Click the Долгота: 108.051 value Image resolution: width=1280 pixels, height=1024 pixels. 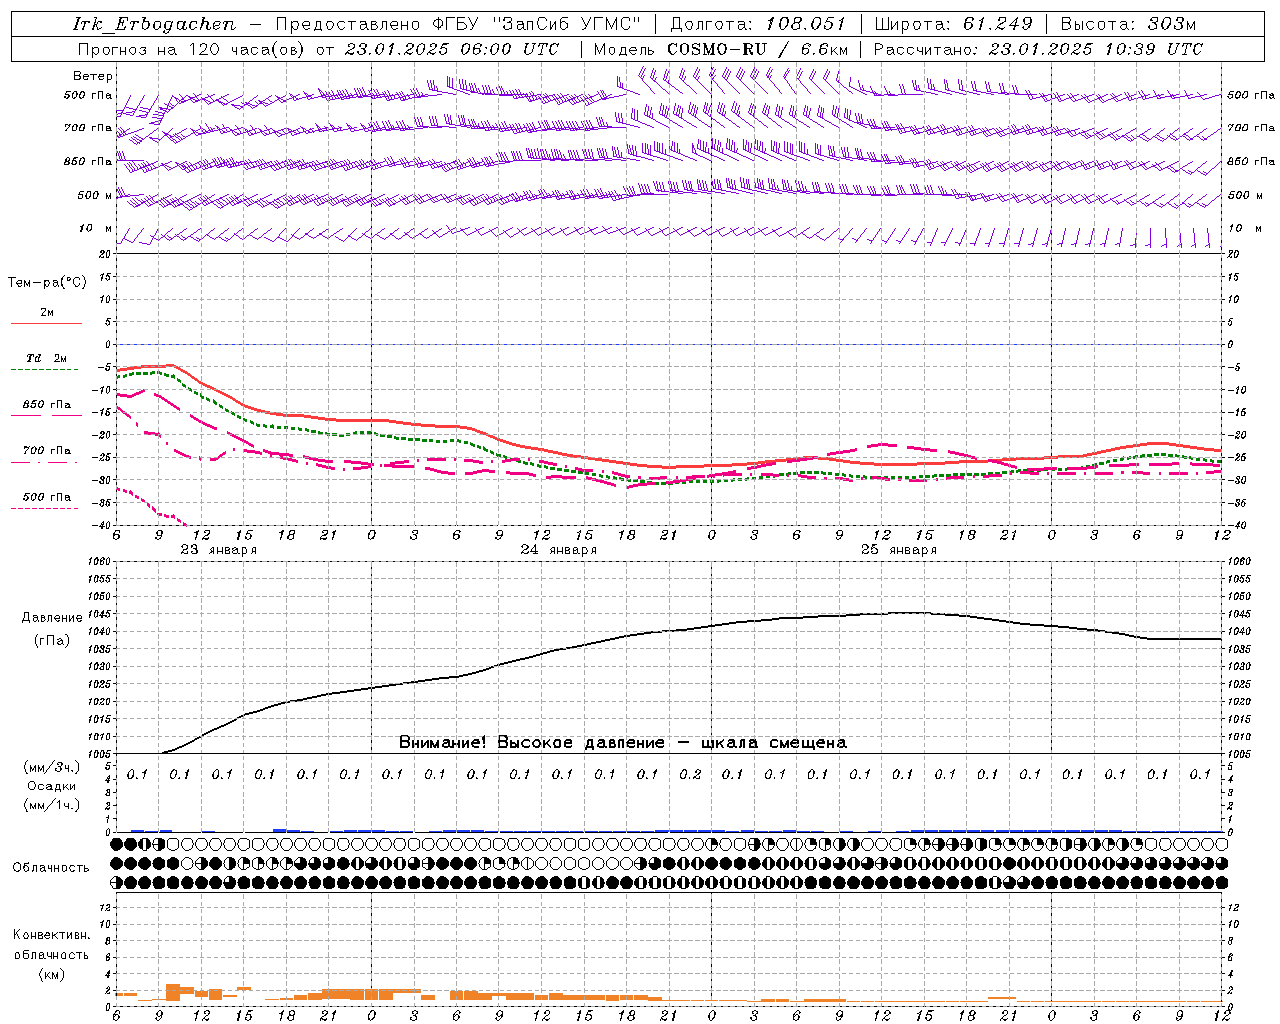(758, 24)
